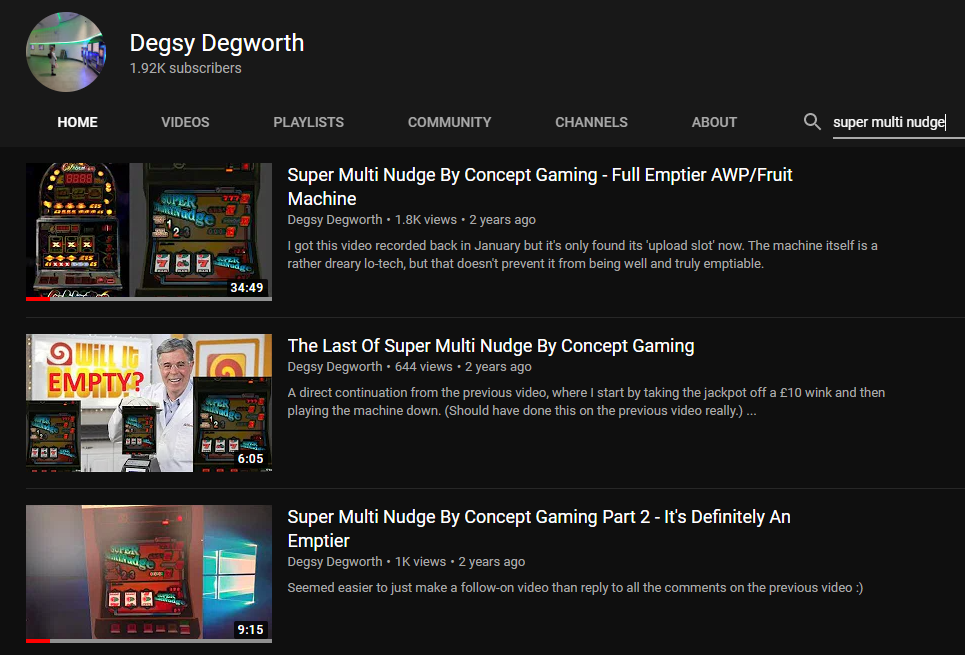965x655 pixels.
Task: Click Degsy Degworth link under the 644 views video
Action: [334, 367]
